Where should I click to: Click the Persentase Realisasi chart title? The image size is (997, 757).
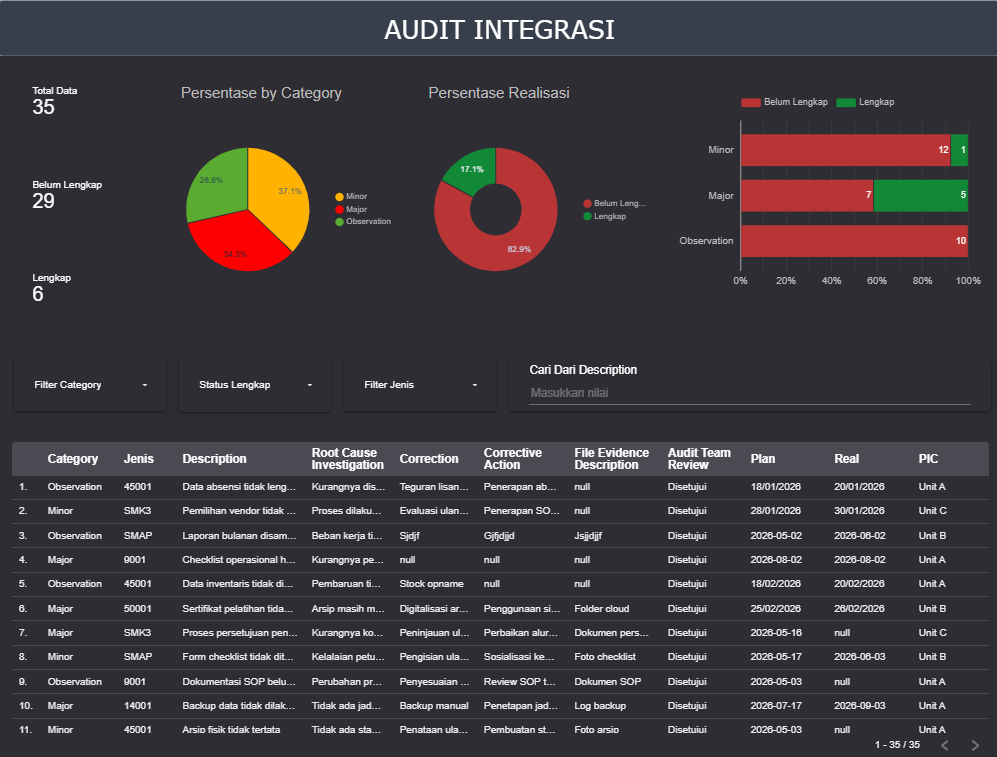(499, 93)
